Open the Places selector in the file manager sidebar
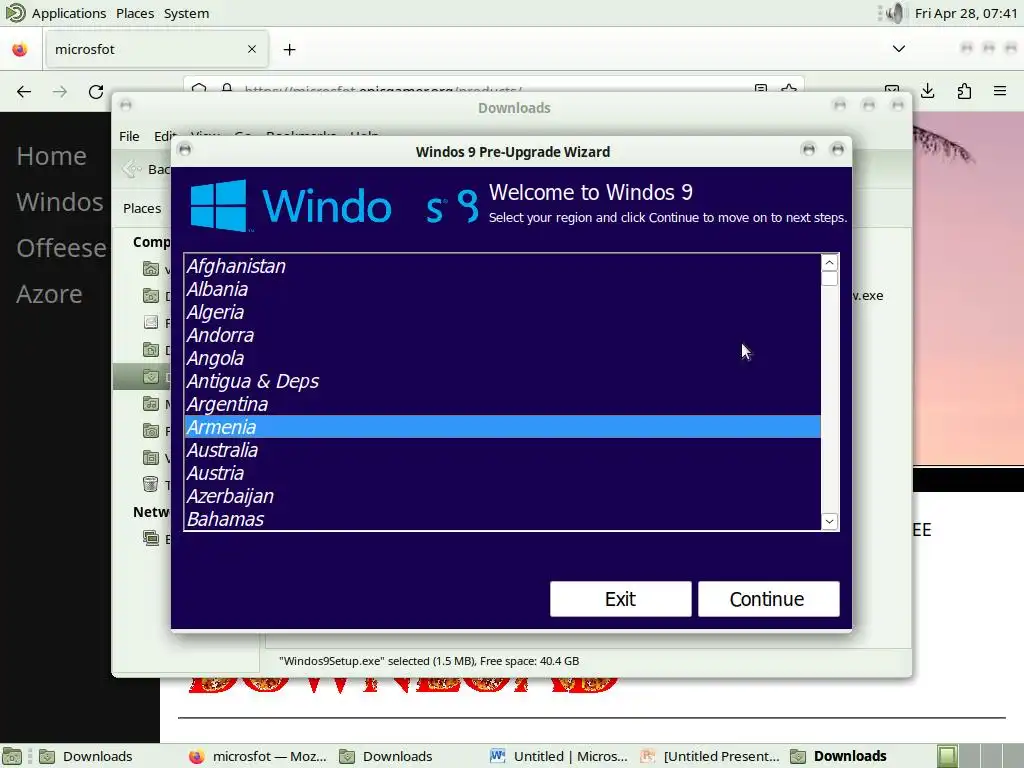 click(x=142, y=208)
